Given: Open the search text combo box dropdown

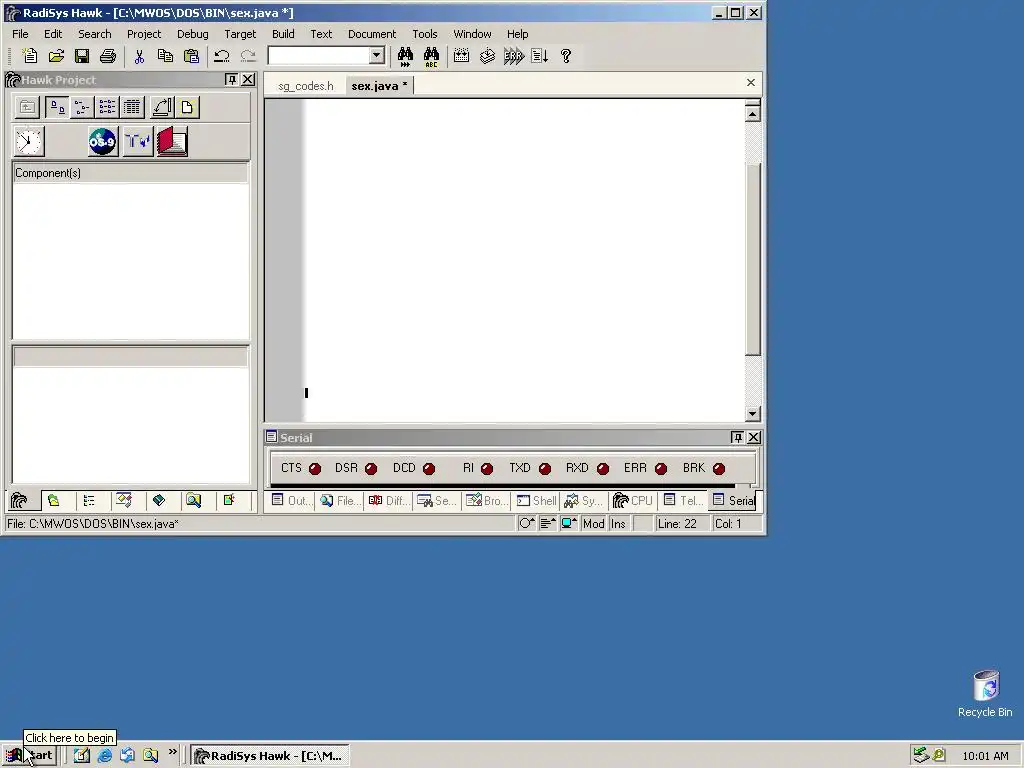Looking at the screenshot, I should pyautogui.click(x=377, y=56).
